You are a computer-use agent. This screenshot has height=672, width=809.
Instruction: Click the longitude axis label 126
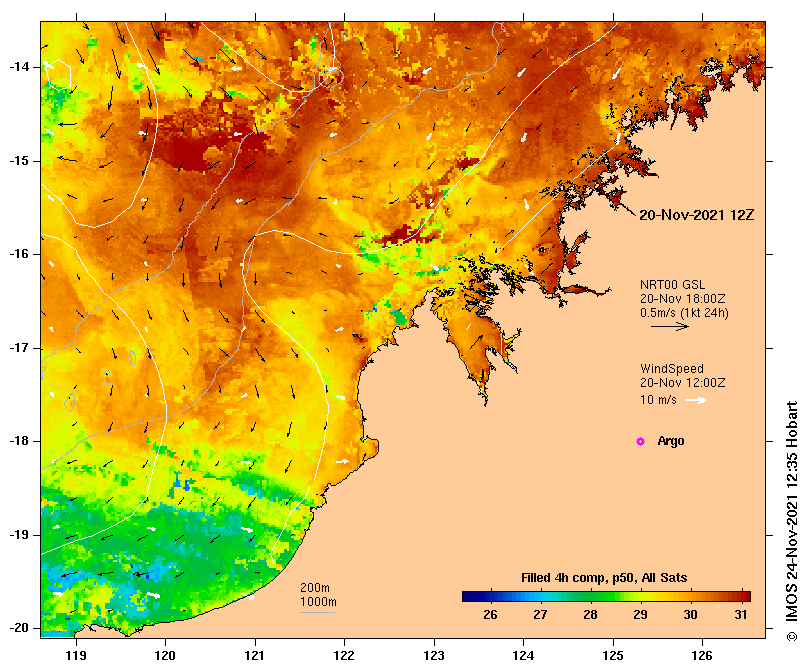click(x=702, y=656)
